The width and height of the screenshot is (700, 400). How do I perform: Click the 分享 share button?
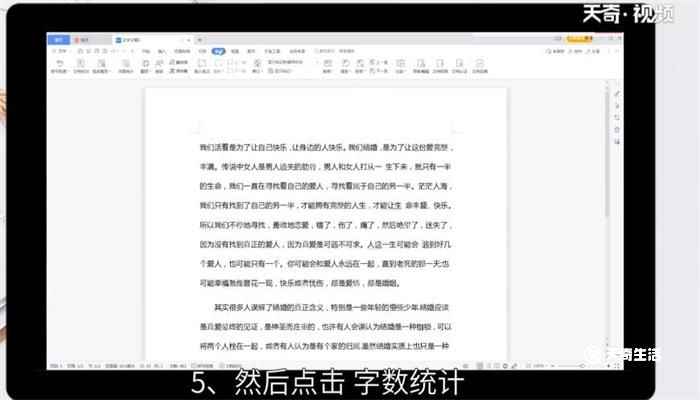click(x=594, y=51)
